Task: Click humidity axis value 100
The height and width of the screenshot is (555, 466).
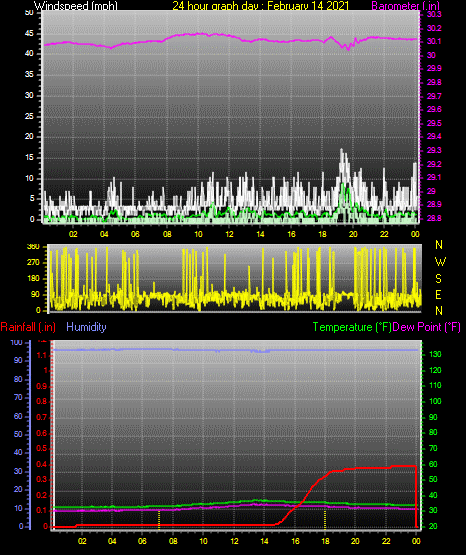Action: click(x=16, y=342)
